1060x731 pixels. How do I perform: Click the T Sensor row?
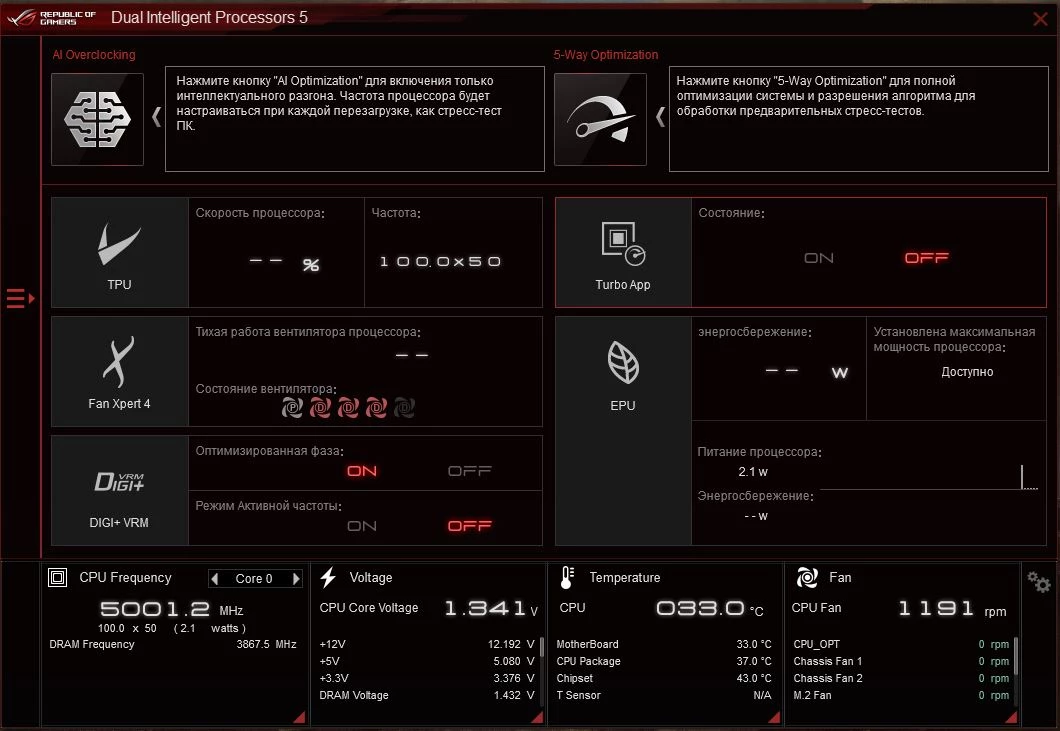(664, 695)
